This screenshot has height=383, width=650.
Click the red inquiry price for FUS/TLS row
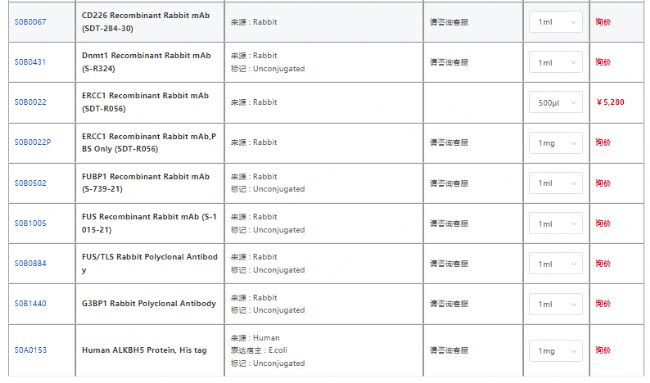click(x=603, y=263)
